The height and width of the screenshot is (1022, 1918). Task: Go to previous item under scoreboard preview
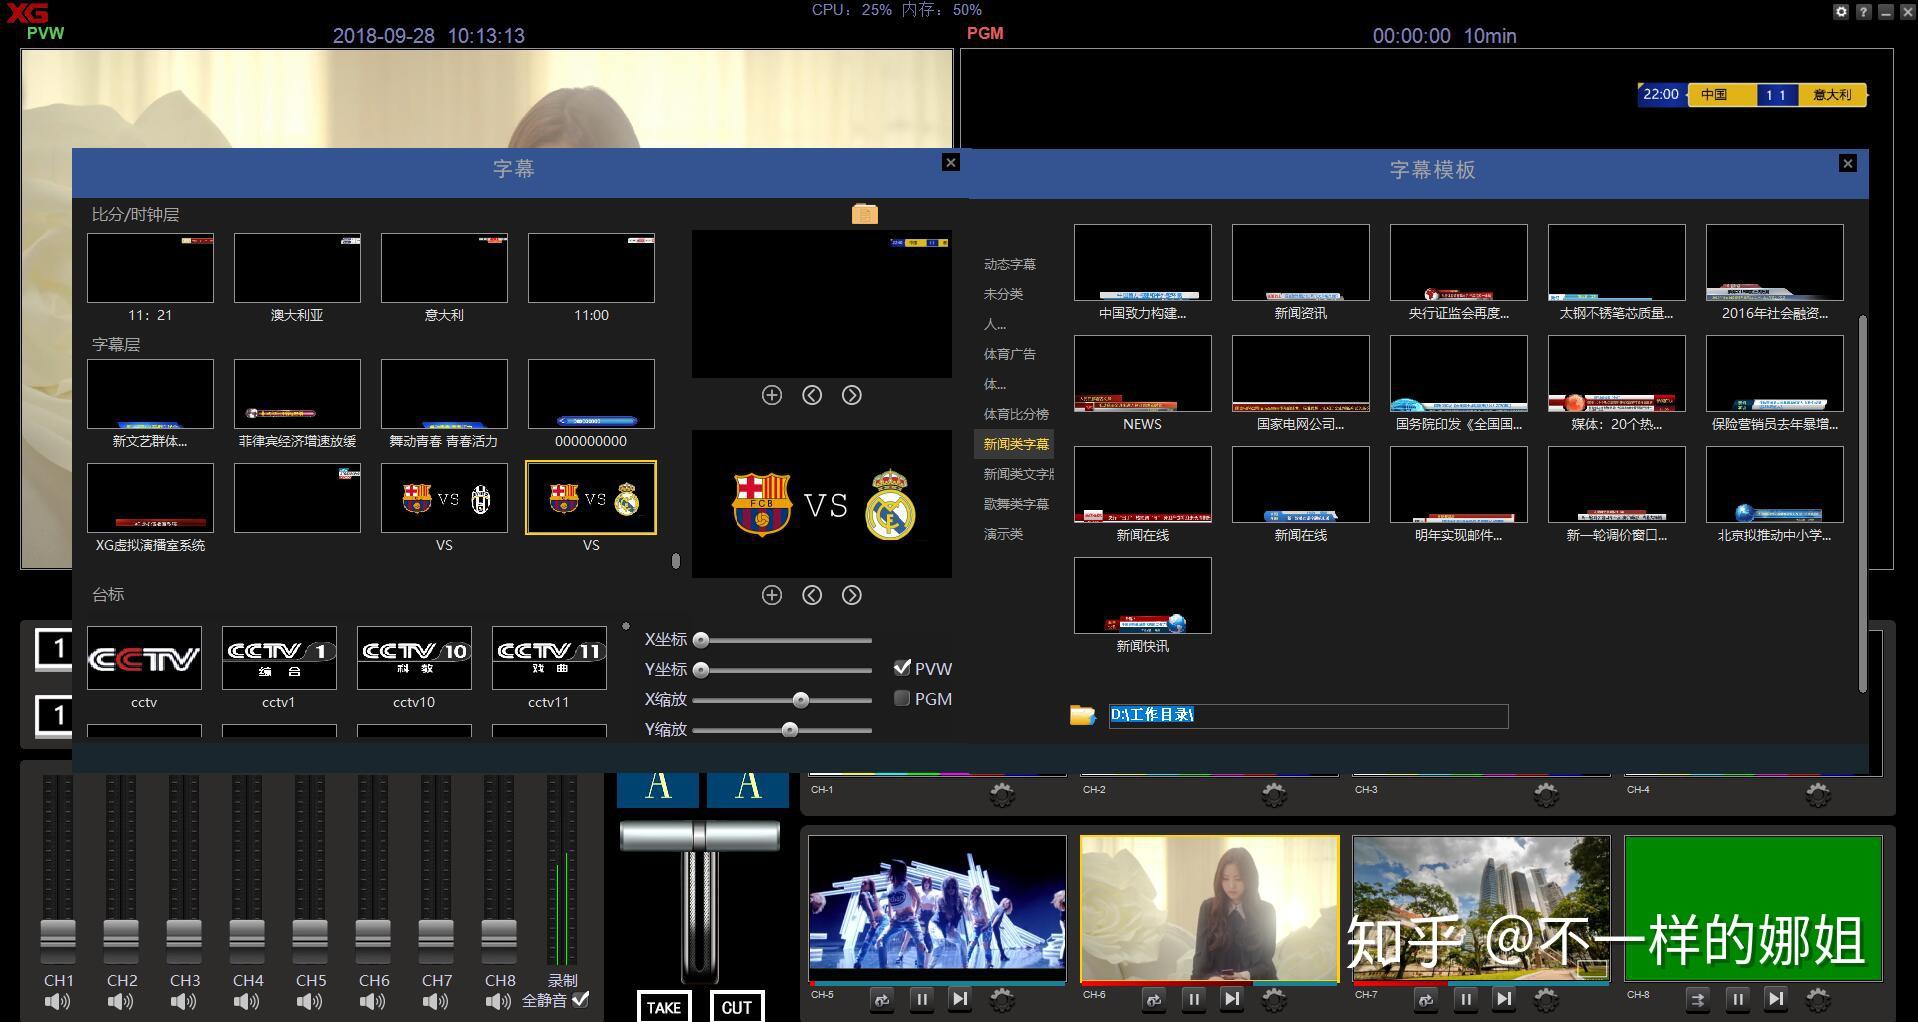point(811,395)
